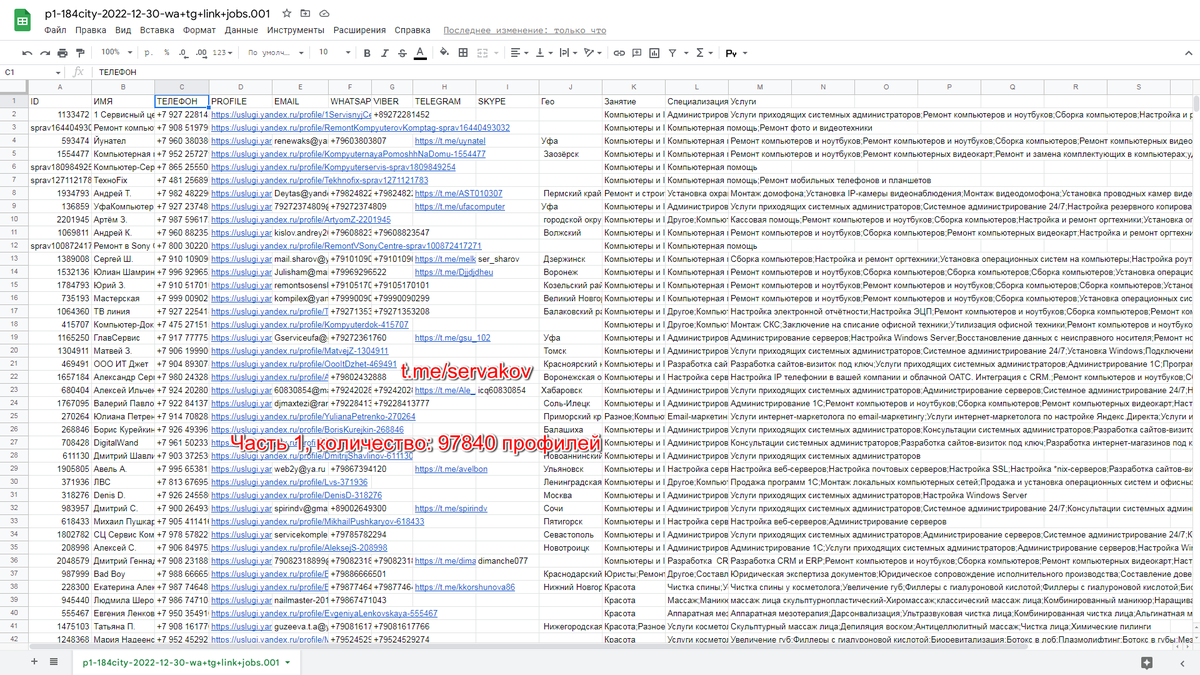This screenshot has height=675, width=1200.
Task: Click the add sheet plus button
Action: (x=35, y=662)
